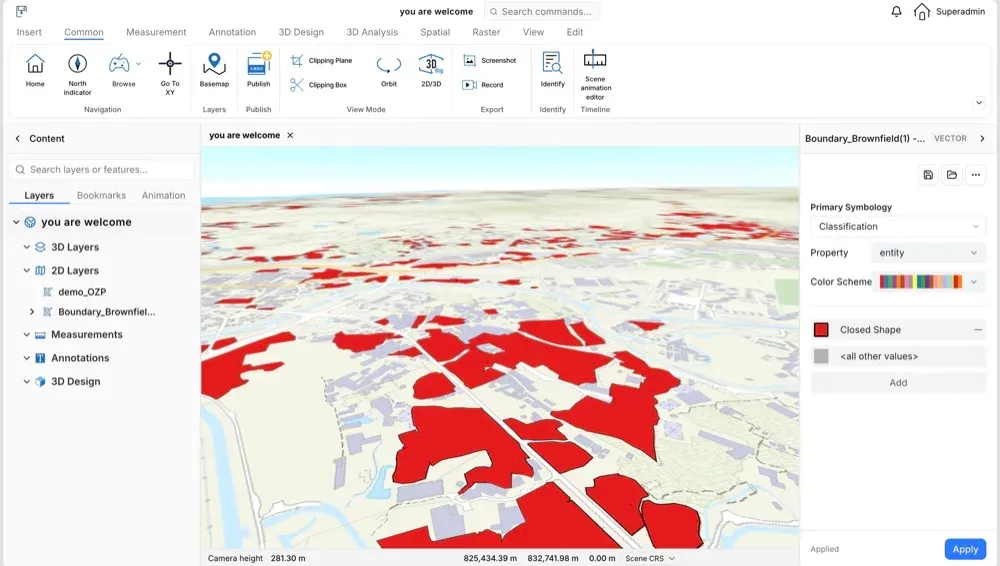1000x566 pixels.
Task: Click the Search commands field
Action: pos(541,11)
